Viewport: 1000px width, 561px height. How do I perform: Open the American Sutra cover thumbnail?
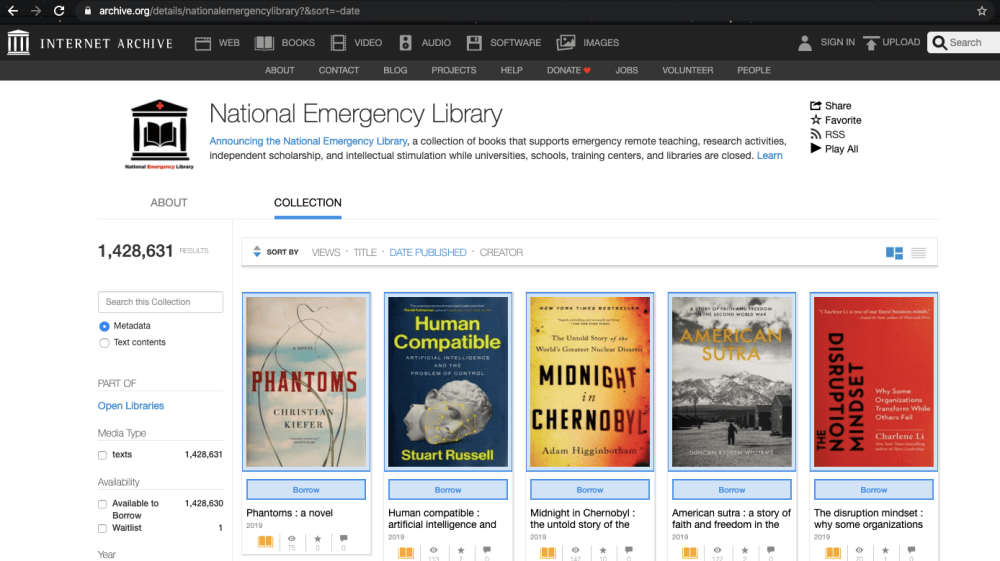click(x=732, y=382)
